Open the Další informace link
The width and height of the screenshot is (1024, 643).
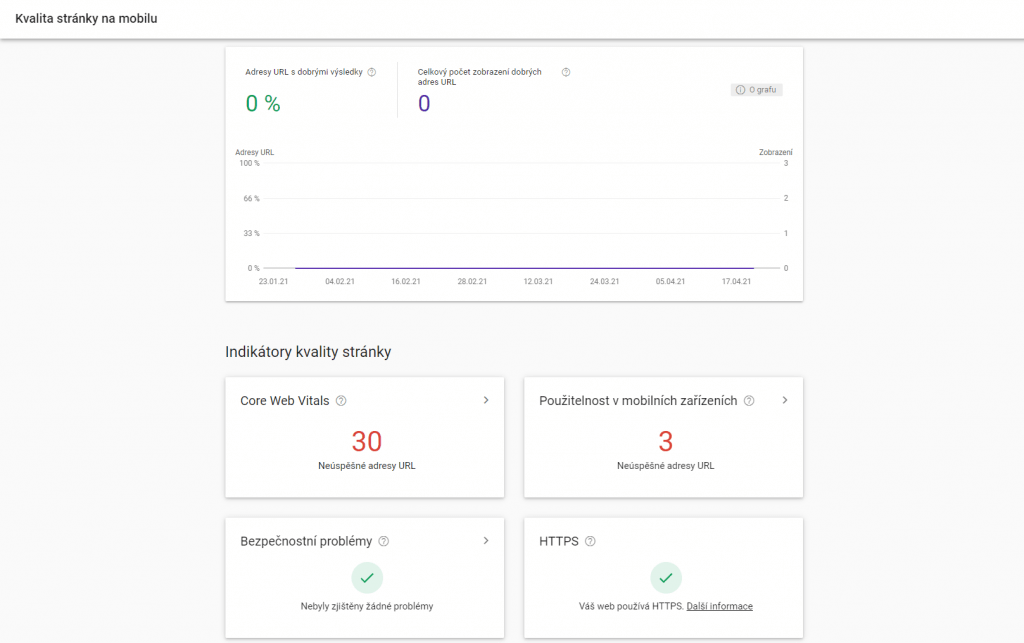[x=719, y=606]
